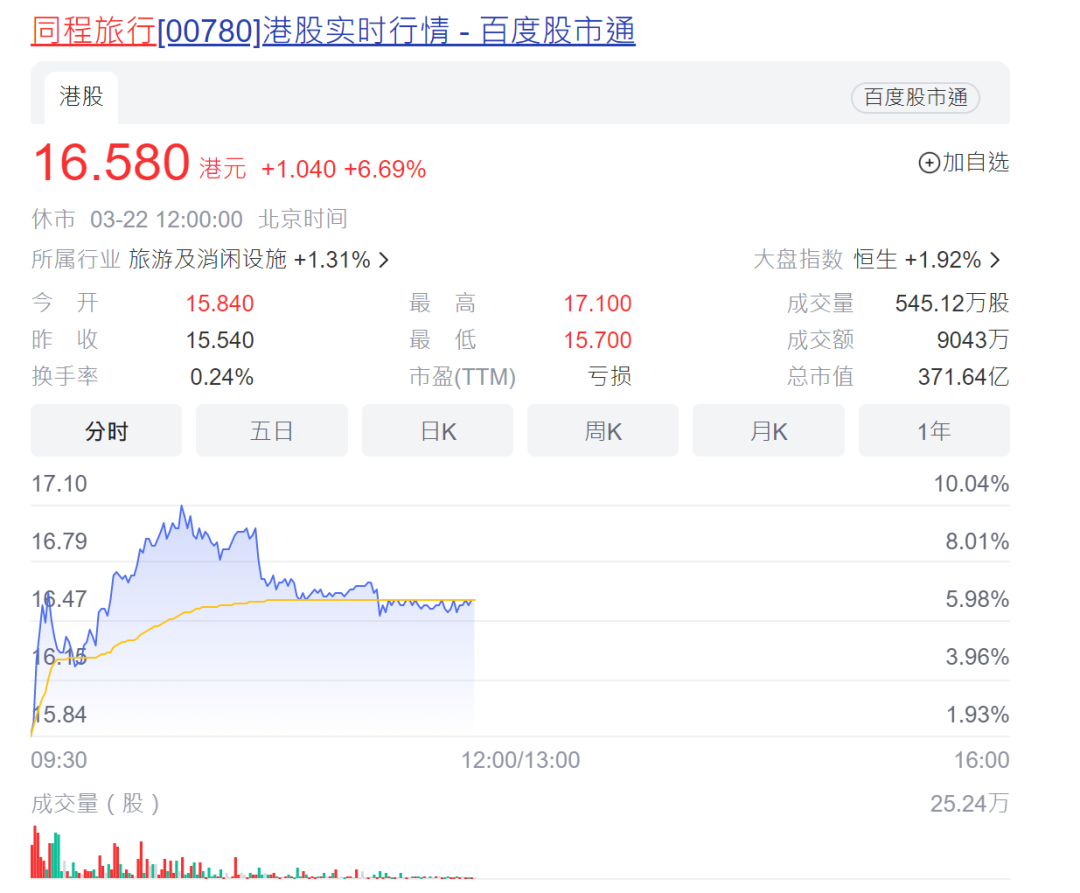Click the volume bars at market open
The height and width of the screenshot is (893, 1080).
(45, 854)
